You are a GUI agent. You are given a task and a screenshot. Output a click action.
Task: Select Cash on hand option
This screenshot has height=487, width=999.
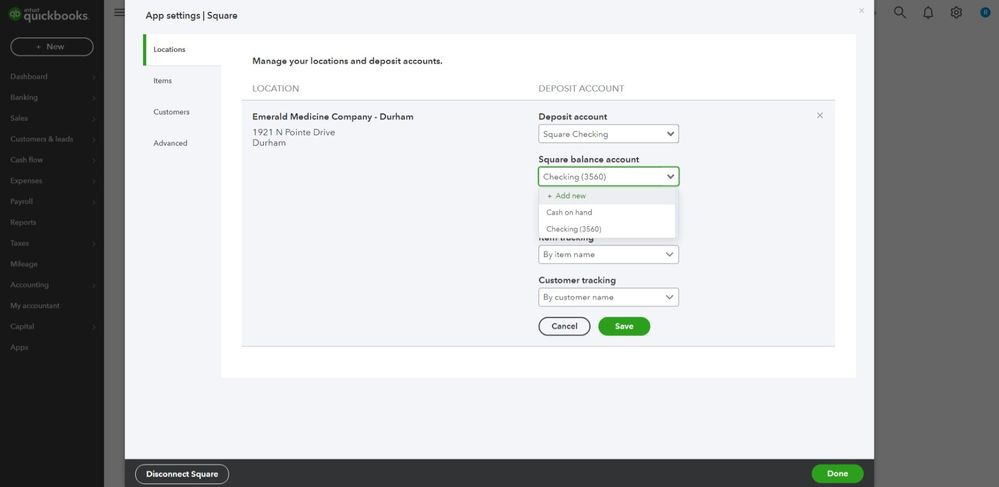click(x=569, y=213)
